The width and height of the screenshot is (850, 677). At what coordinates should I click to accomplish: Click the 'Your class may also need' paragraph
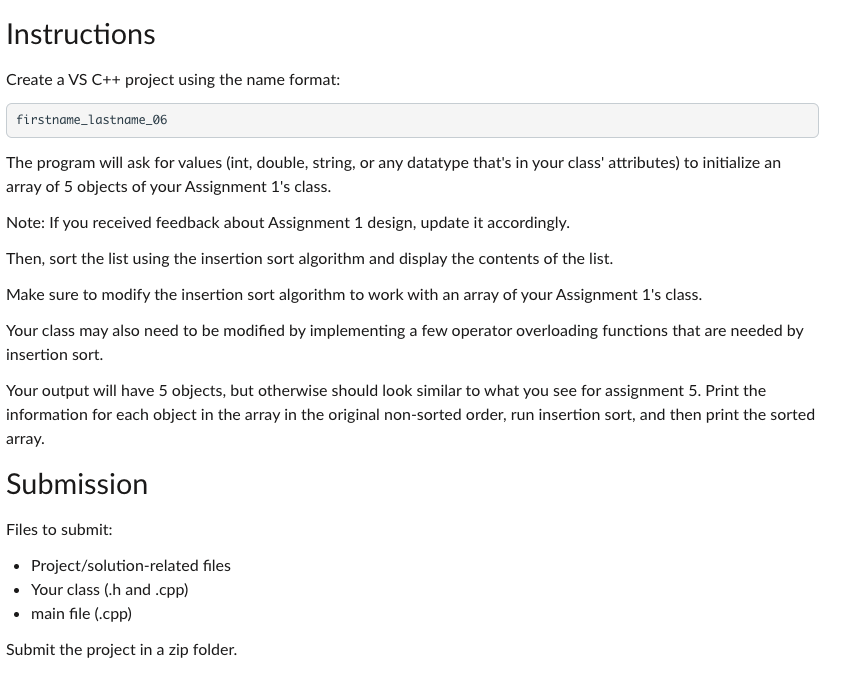point(405,343)
